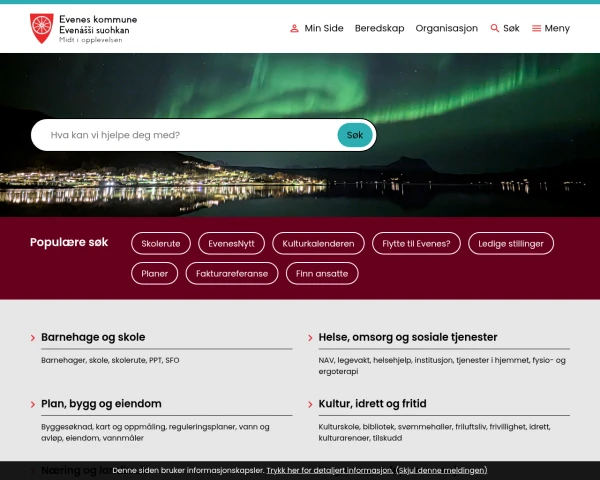The height and width of the screenshot is (480, 600).
Task: Click the person icon beside Min Side
Action: (294, 28)
